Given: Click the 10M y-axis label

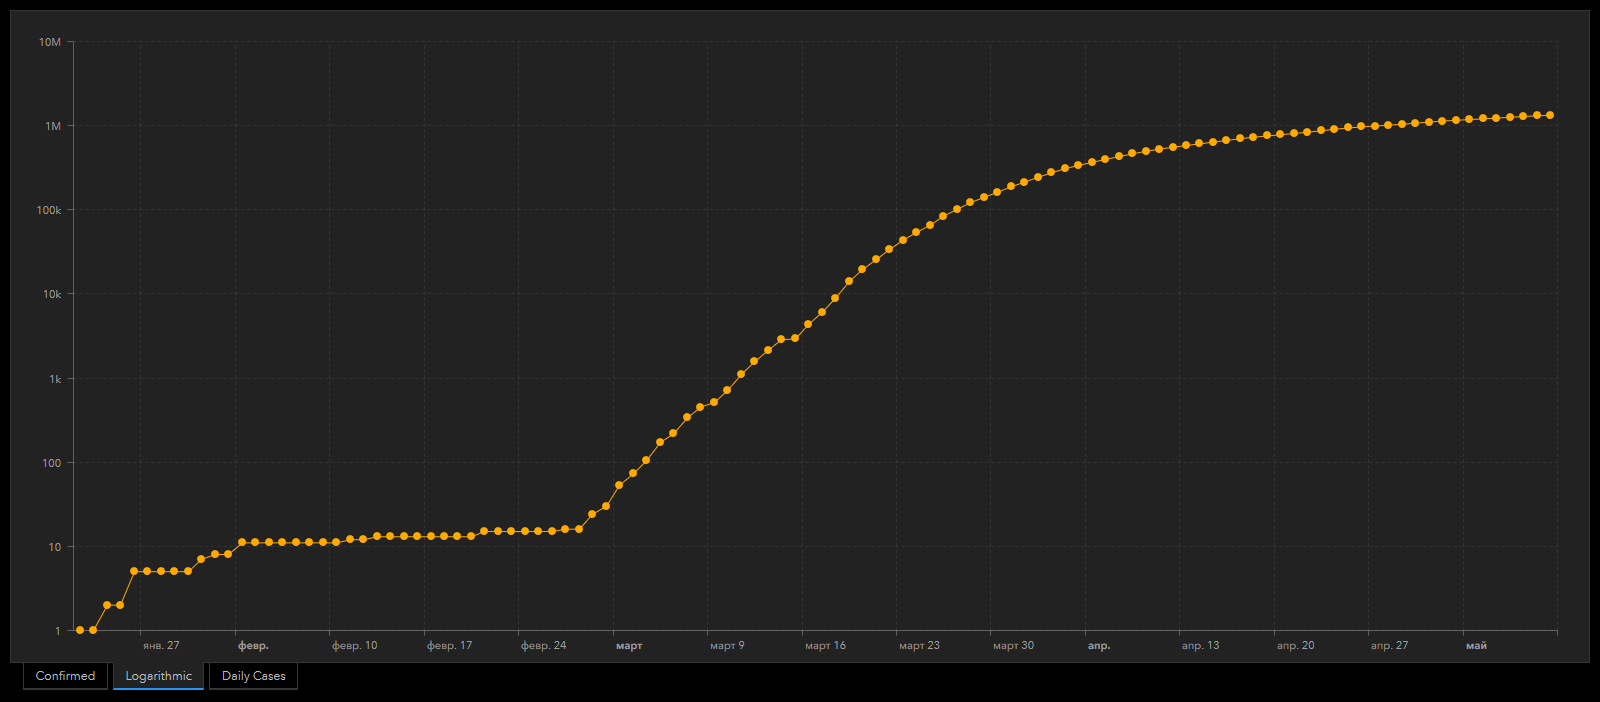Looking at the screenshot, I should coord(50,42).
